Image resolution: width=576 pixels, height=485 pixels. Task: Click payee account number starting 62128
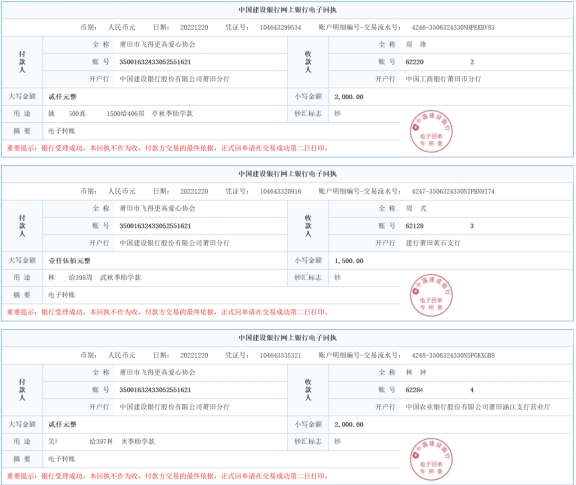click(x=440, y=226)
